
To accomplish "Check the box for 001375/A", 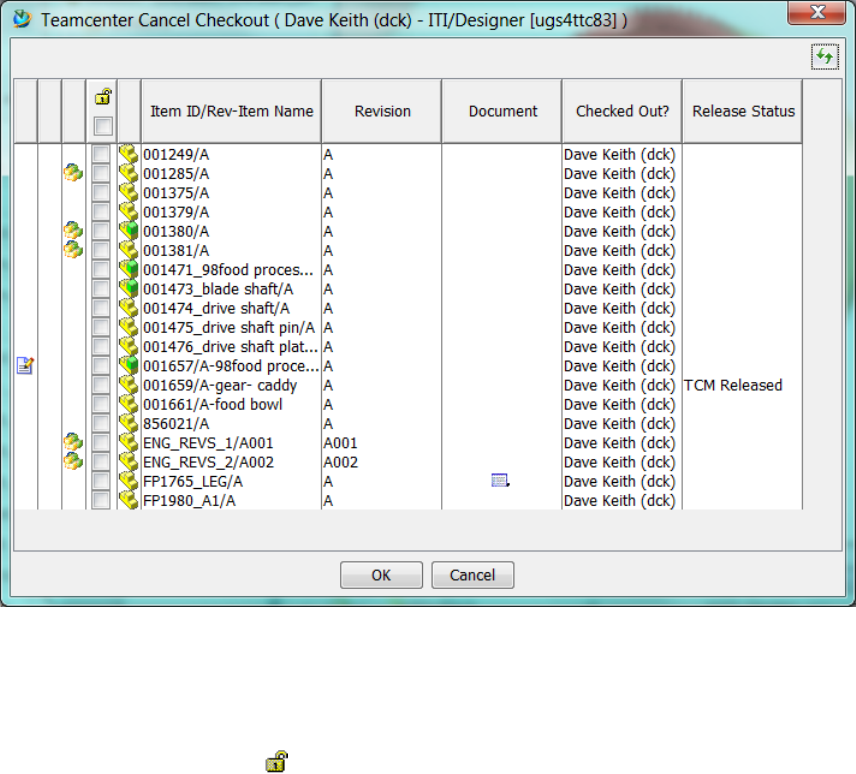I will pyautogui.click(x=100, y=193).
